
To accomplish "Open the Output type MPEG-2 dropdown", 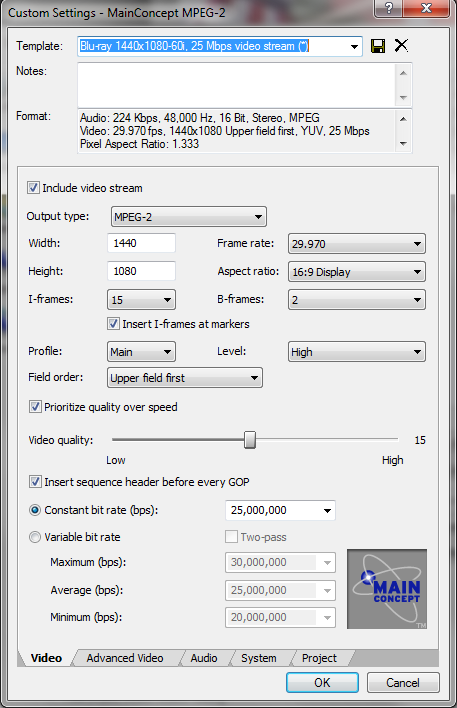I will [189, 217].
